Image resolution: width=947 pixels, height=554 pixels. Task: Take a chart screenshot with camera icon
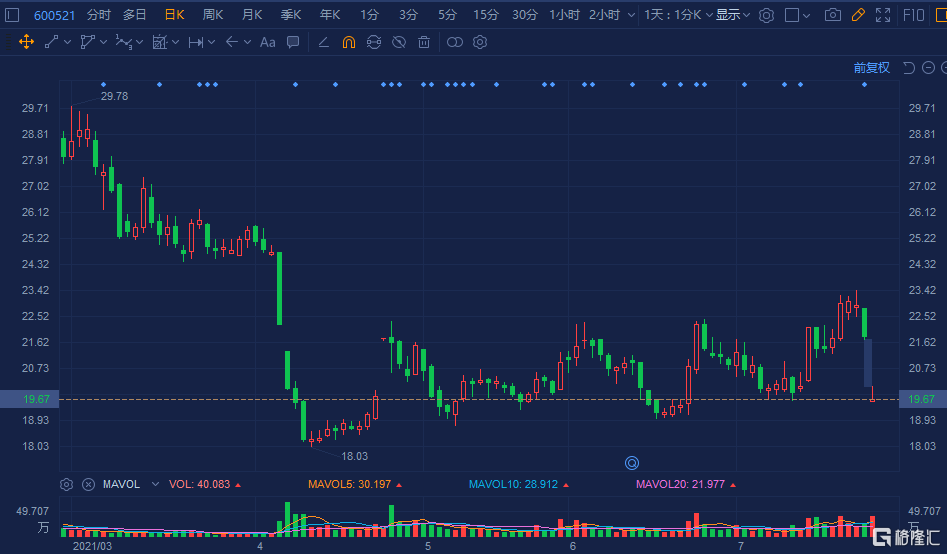click(x=832, y=15)
